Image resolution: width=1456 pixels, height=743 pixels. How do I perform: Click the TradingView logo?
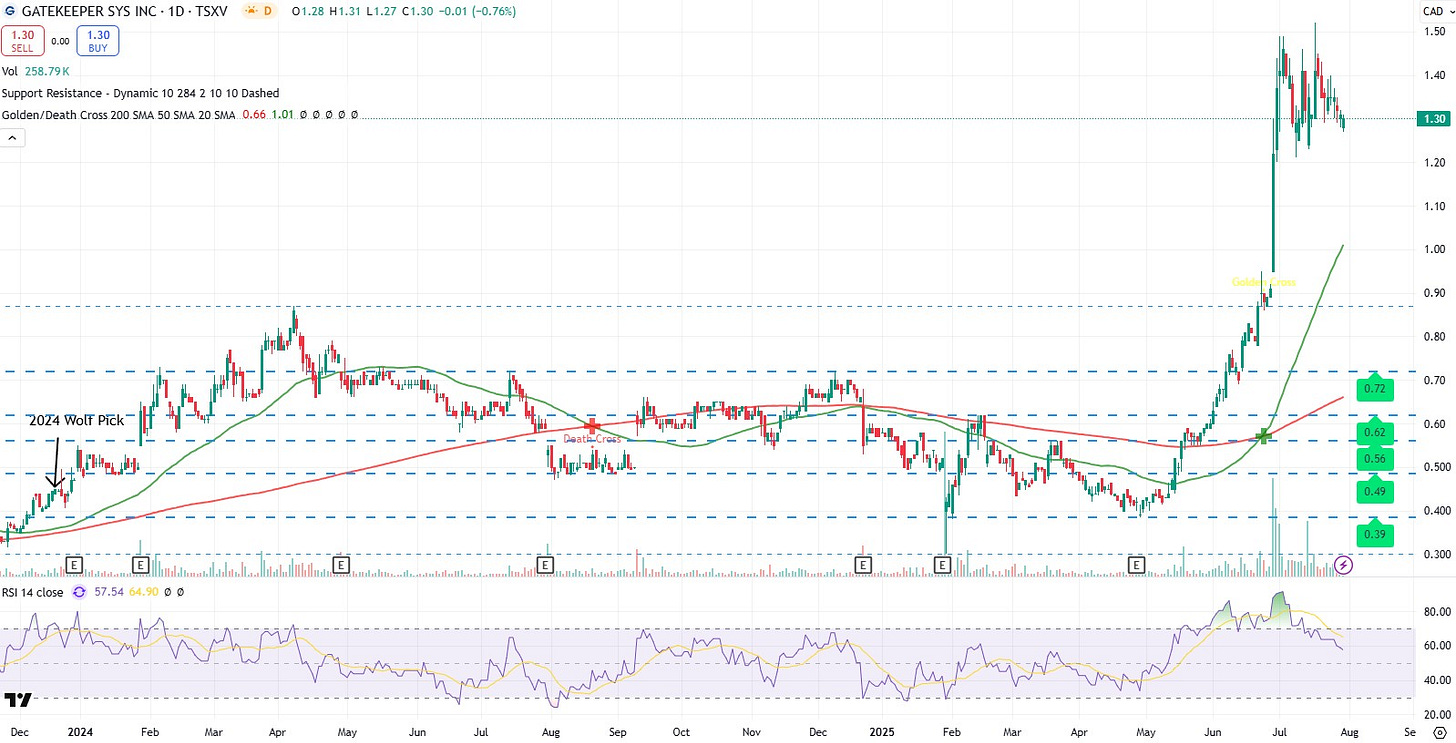18,699
